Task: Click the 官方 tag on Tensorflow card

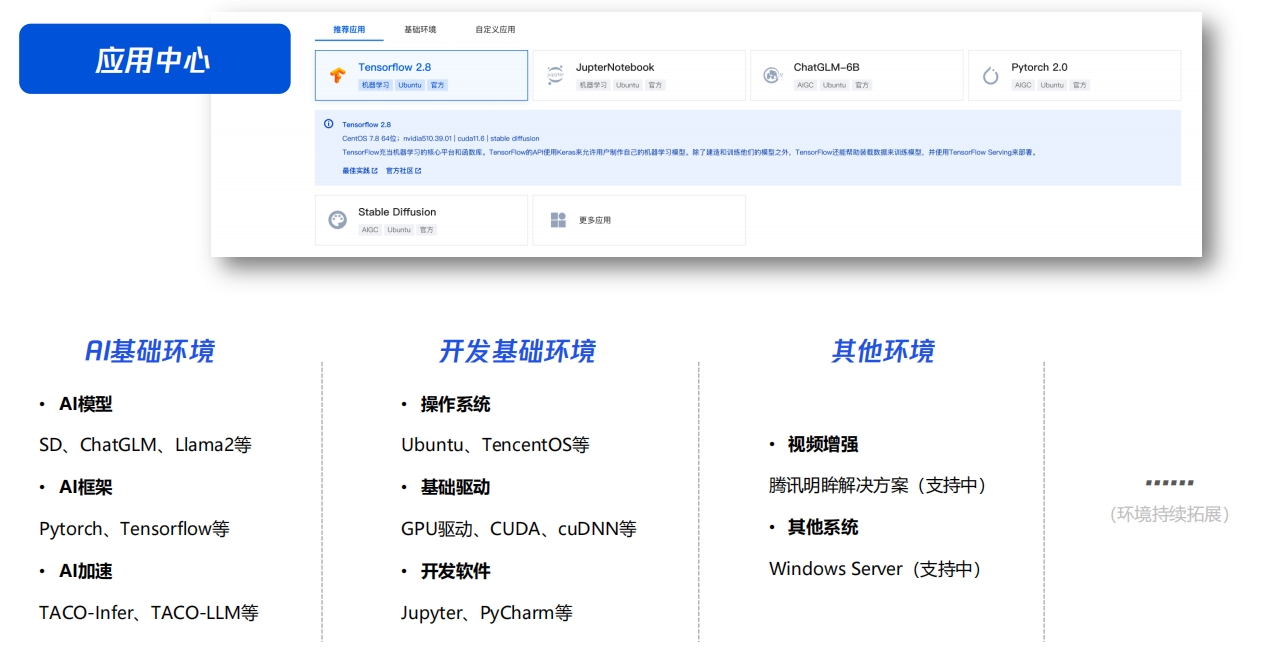Action: tap(437, 85)
